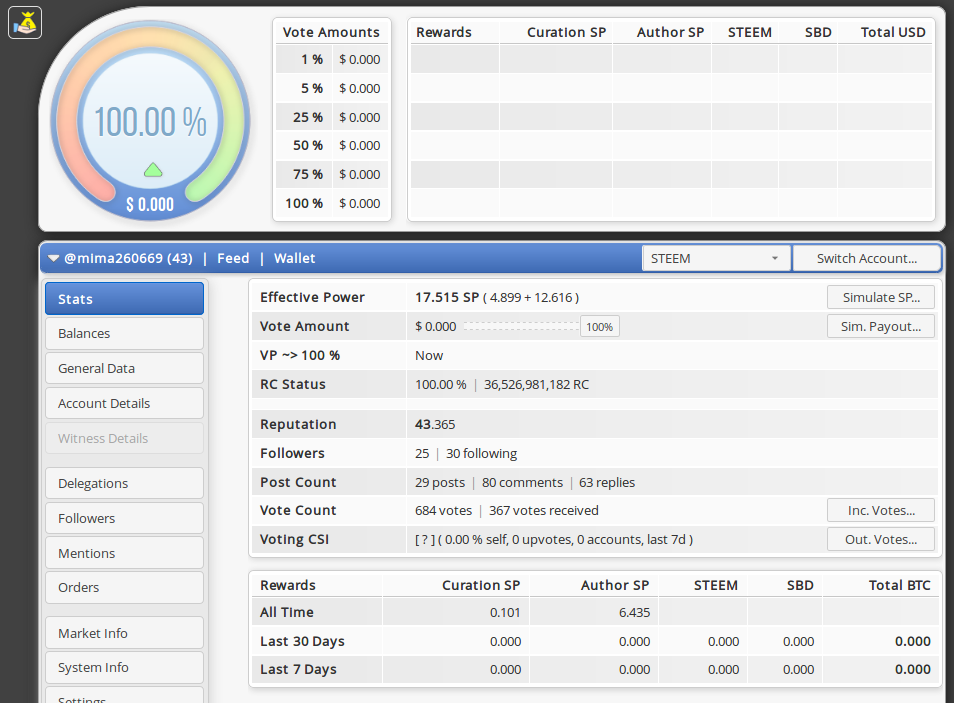Image resolution: width=954 pixels, height=703 pixels.
Task: Click the All Time rewards row label
Action: 287,612
